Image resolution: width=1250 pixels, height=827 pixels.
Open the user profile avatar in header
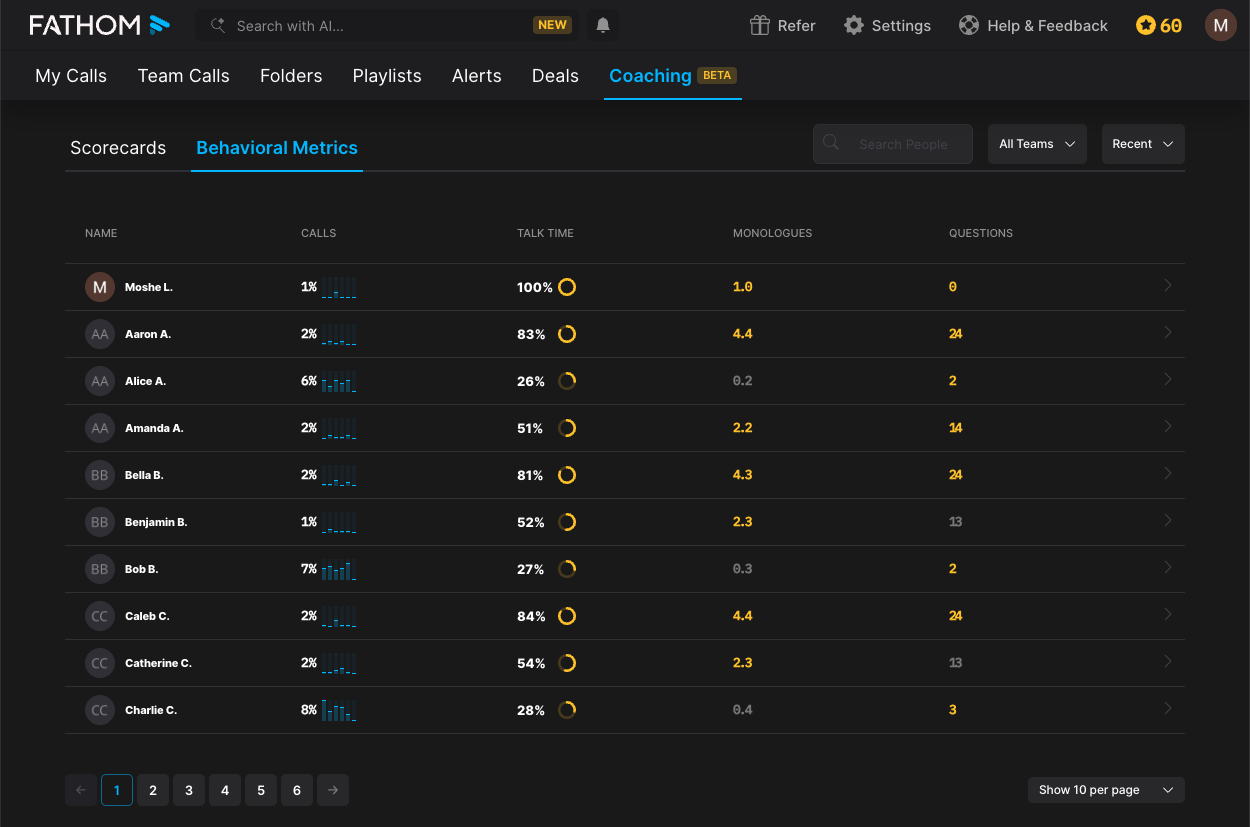click(1220, 25)
